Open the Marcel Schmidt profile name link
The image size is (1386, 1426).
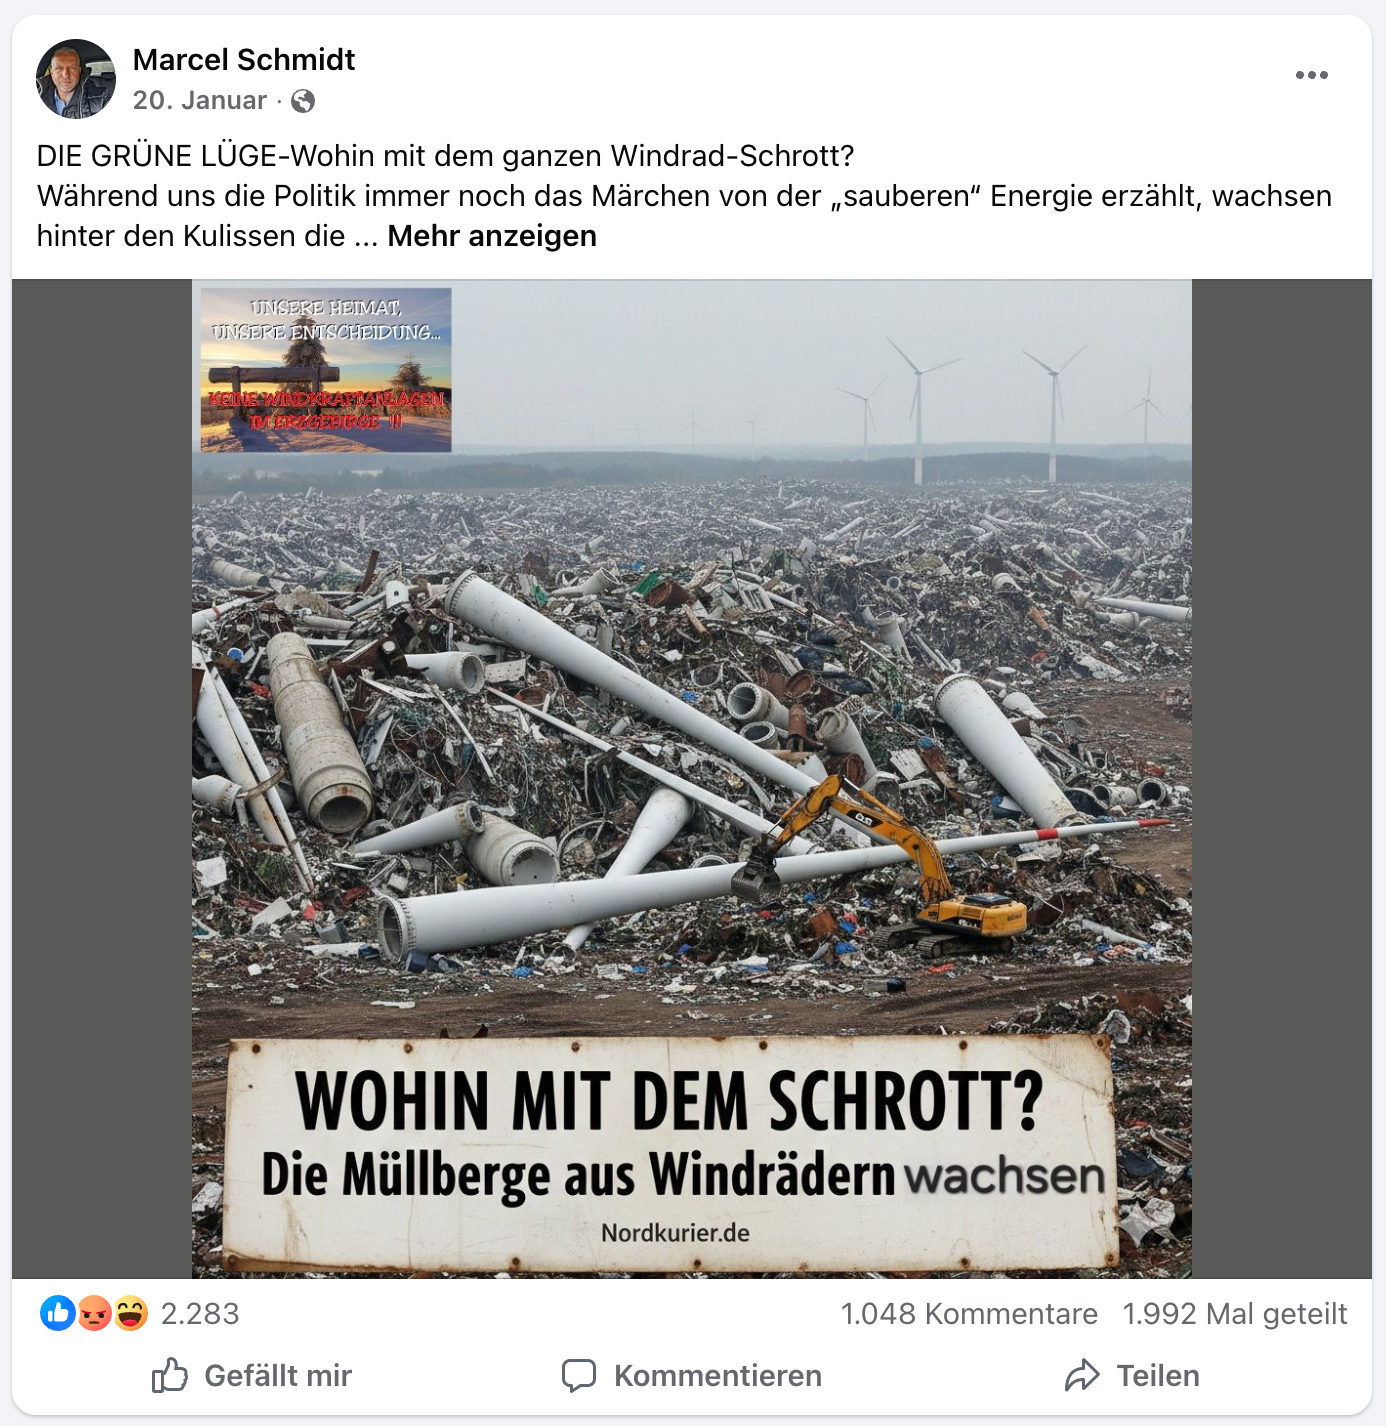(x=244, y=60)
